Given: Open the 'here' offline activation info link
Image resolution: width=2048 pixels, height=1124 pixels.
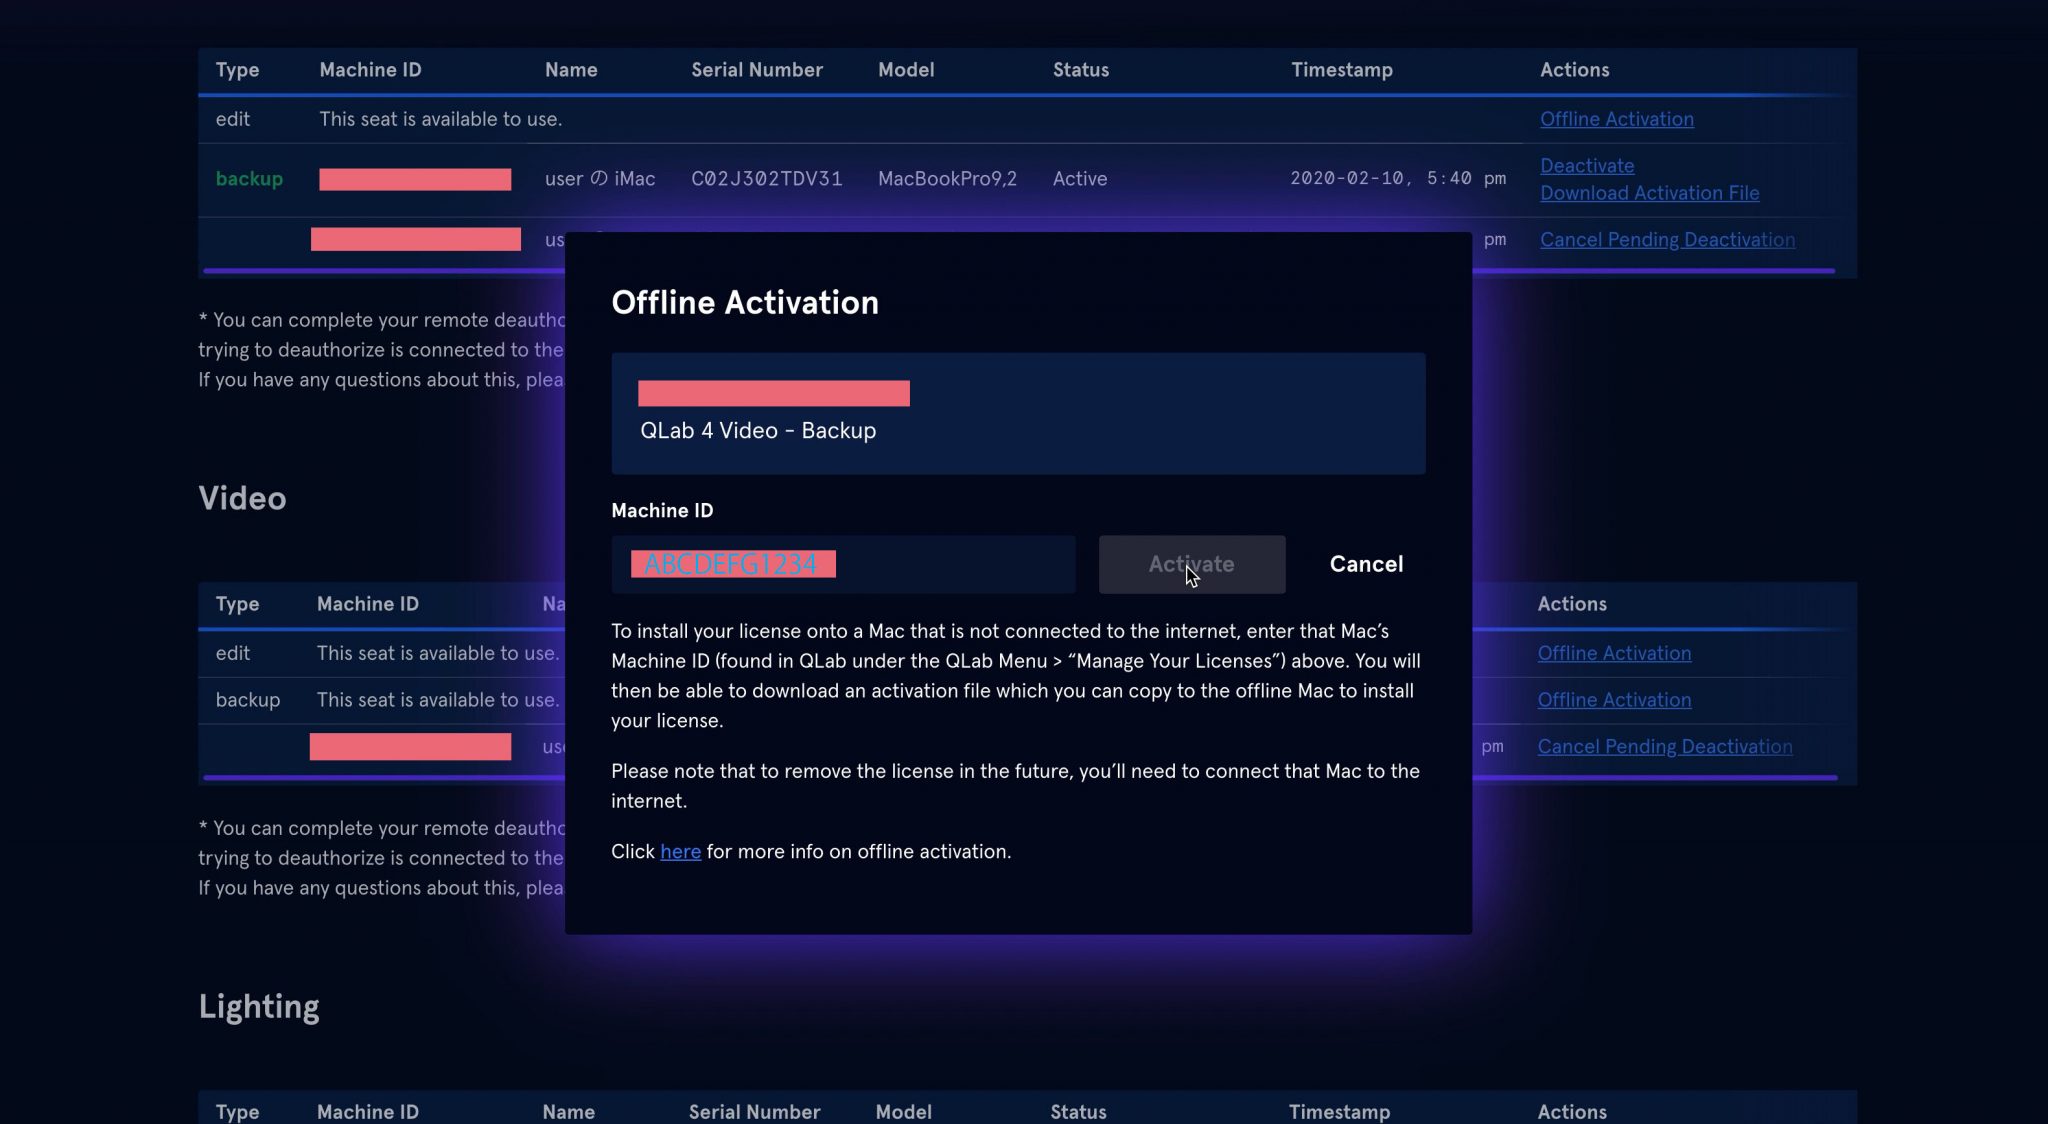Looking at the screenshot, I should (x=680, y=851).
